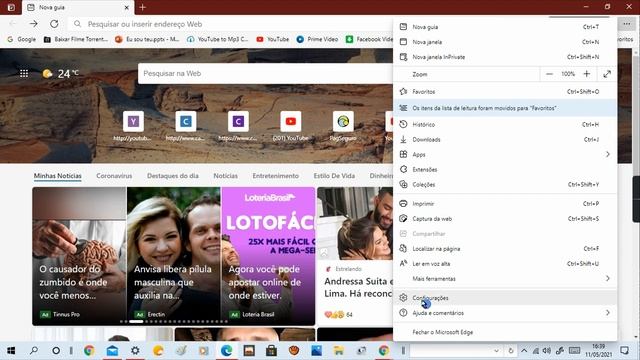Open Prime Video bookmark
This screenshot has height=360, width=640.
click(x=318, y=39)
